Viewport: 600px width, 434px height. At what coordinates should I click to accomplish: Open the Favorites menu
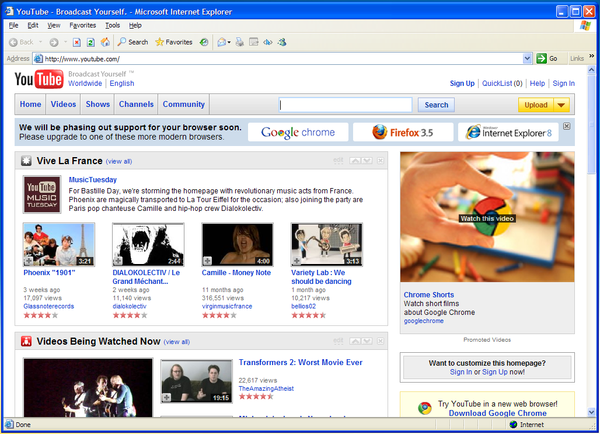point(83,25)
